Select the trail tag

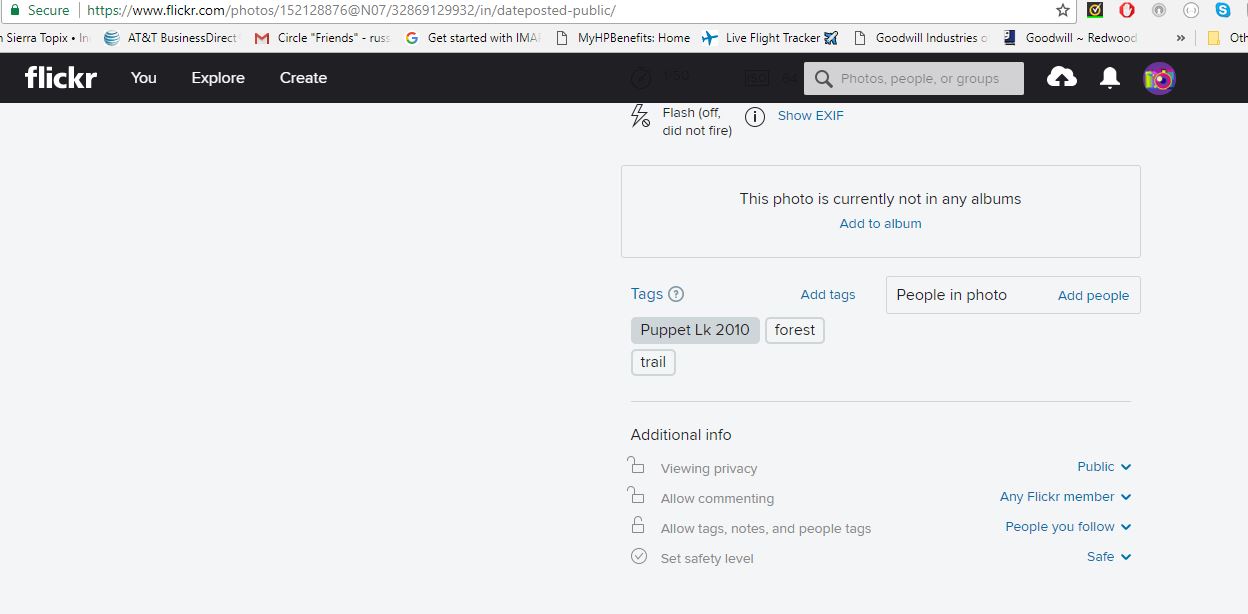653,362
